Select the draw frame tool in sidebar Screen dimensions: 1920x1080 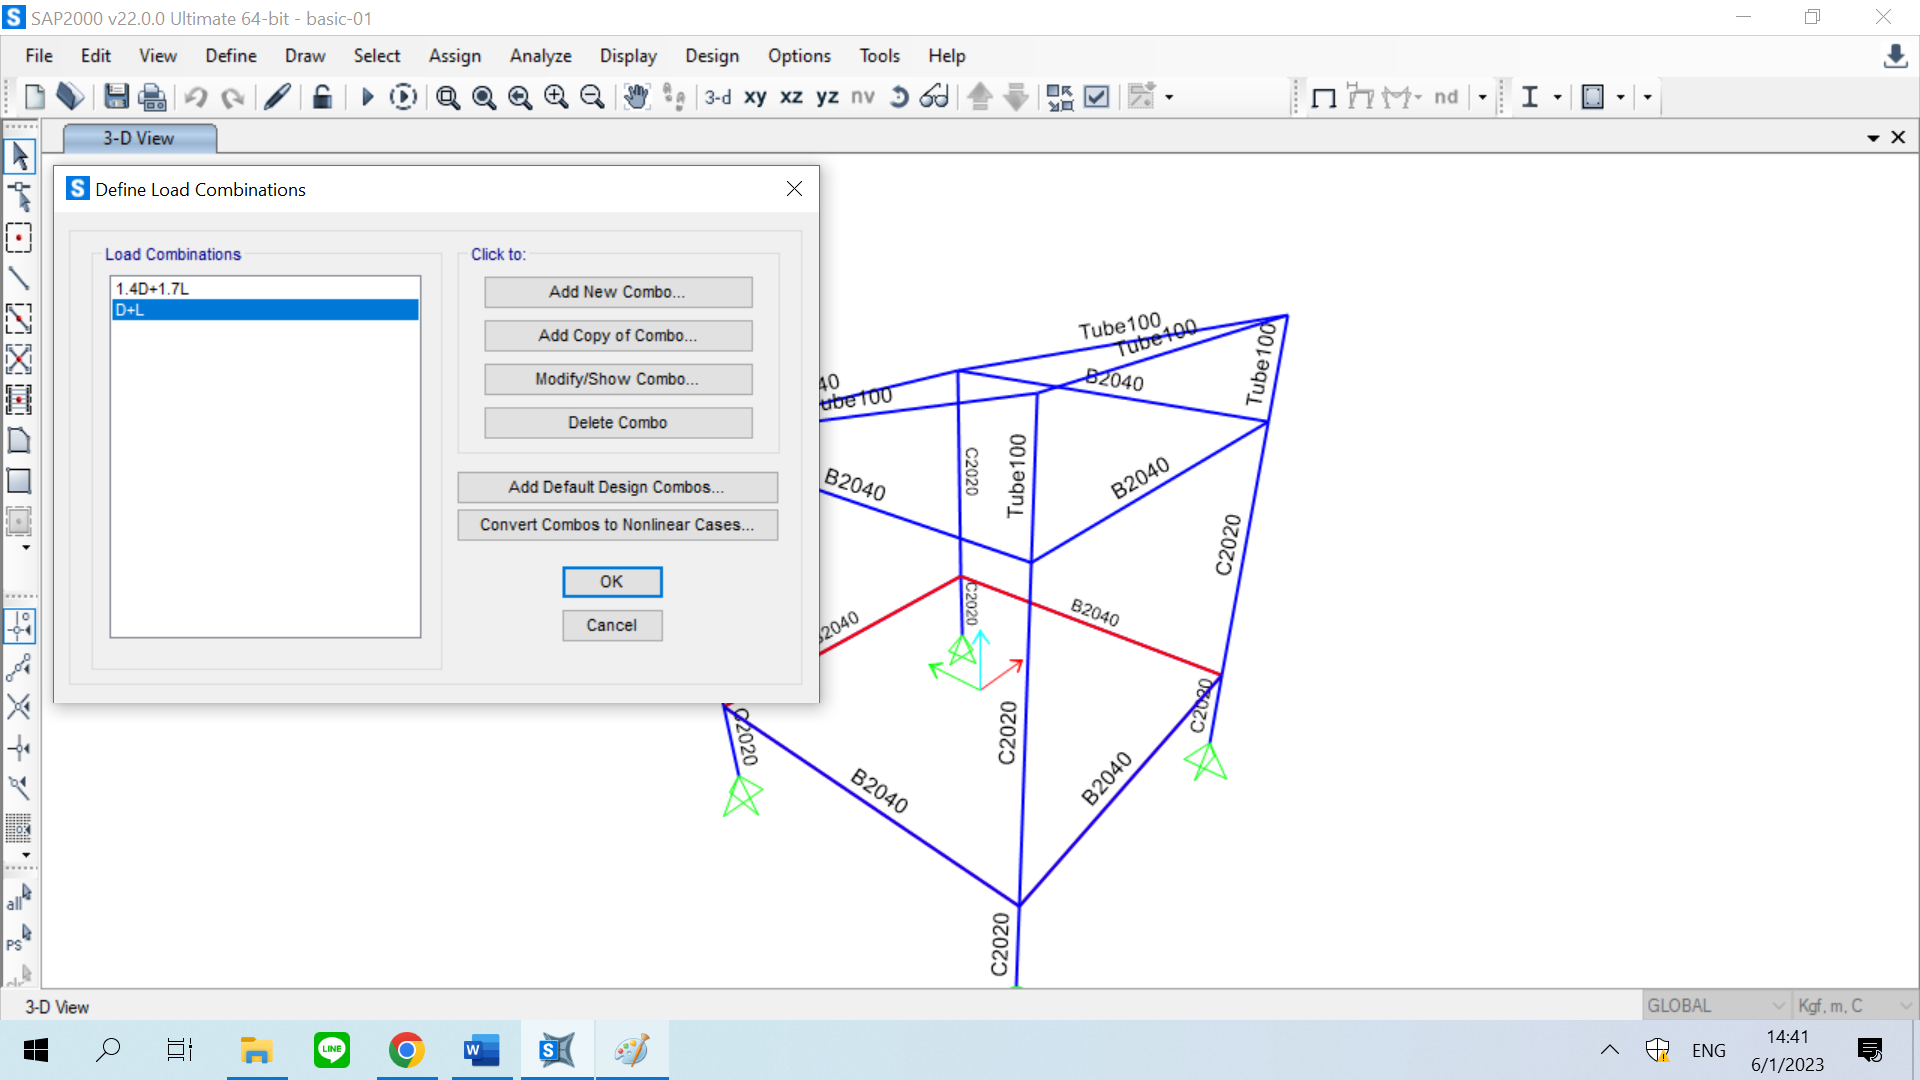click(x=19, y=278)
